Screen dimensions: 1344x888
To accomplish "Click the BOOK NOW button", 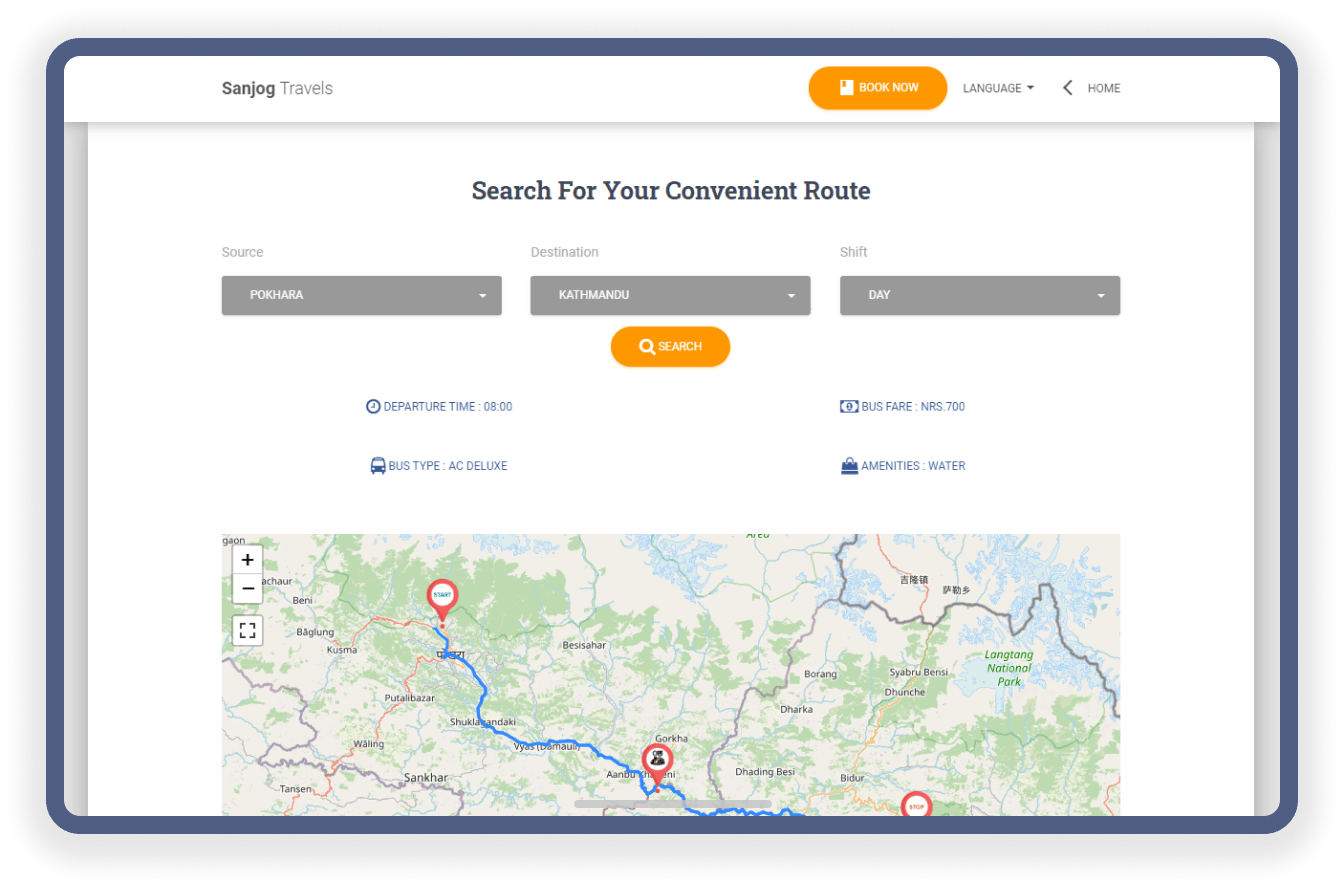I will click(878, 88).
